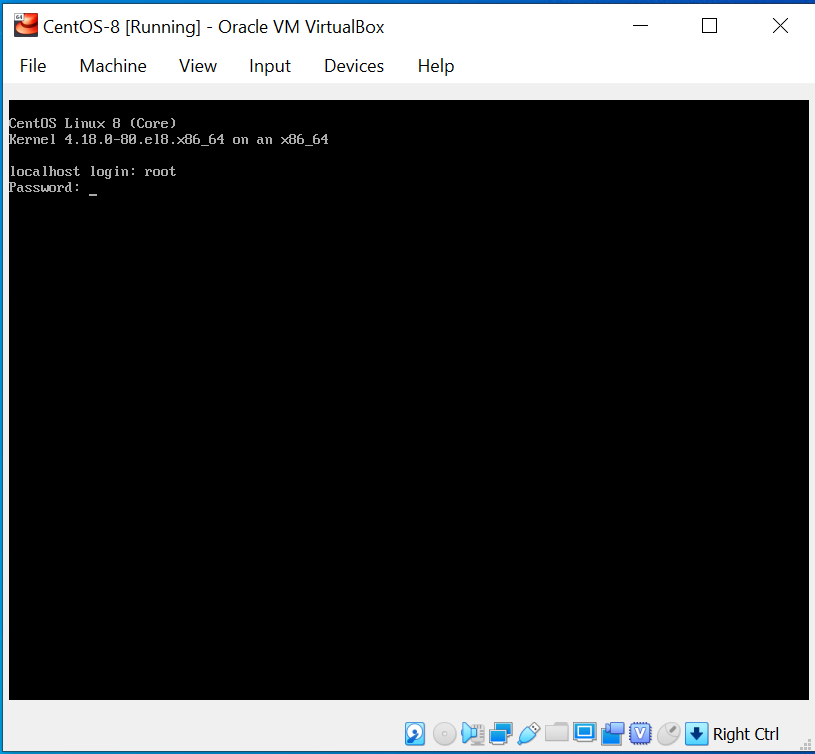
Task: Click the 'localhost login: root' line
Action: coord(93,171)
